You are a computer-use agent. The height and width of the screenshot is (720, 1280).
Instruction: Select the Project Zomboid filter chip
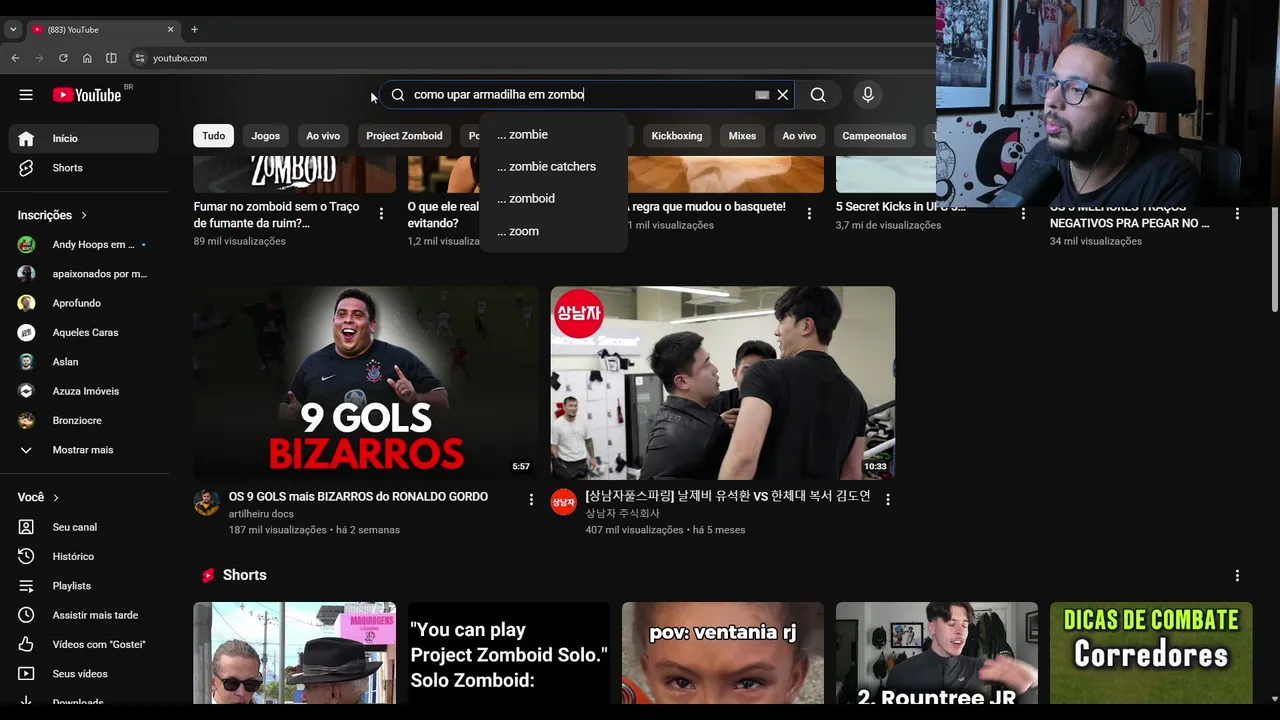coord(404,136)
